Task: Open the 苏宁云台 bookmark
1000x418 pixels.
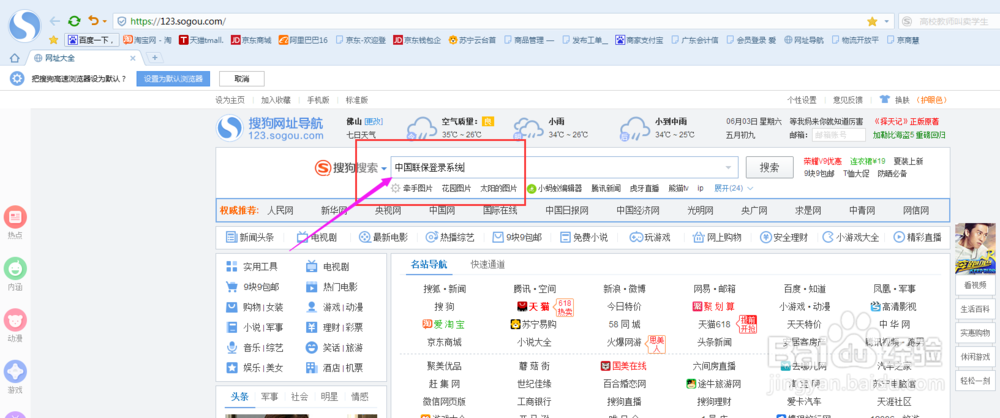Action: pos(472,40)
